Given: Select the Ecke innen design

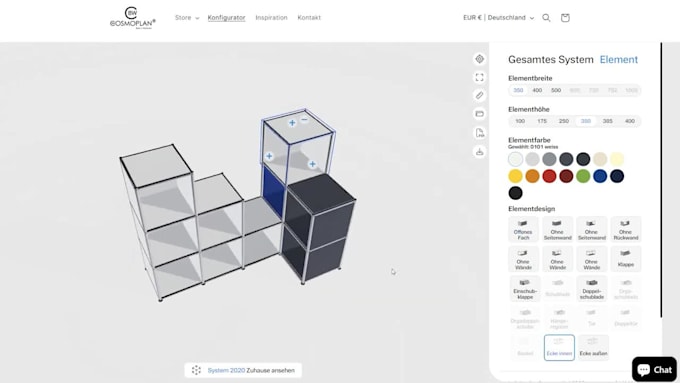Looking at the screenshot, I should pyautogui.click(x=559, y=347).
